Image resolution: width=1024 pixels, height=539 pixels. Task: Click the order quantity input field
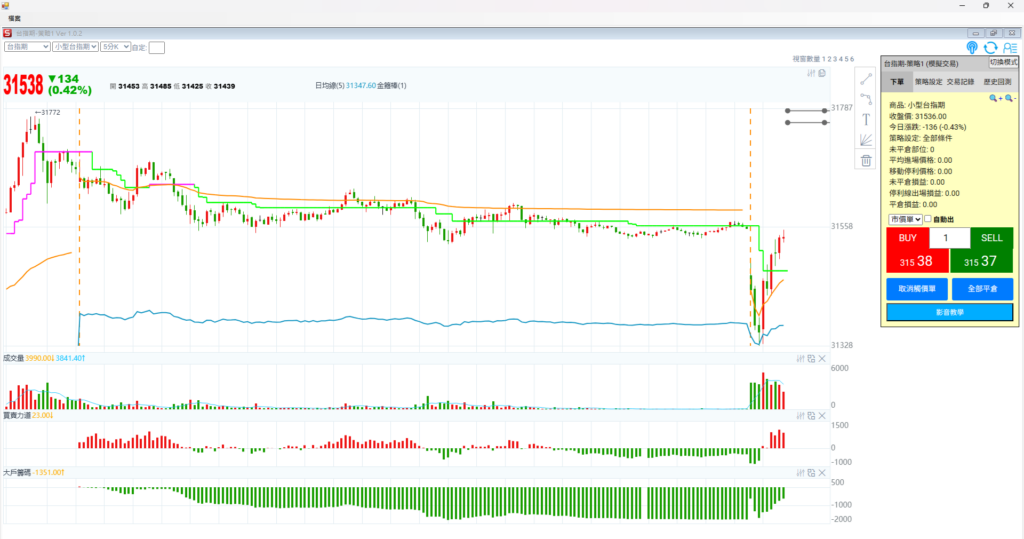coord(949,238)
